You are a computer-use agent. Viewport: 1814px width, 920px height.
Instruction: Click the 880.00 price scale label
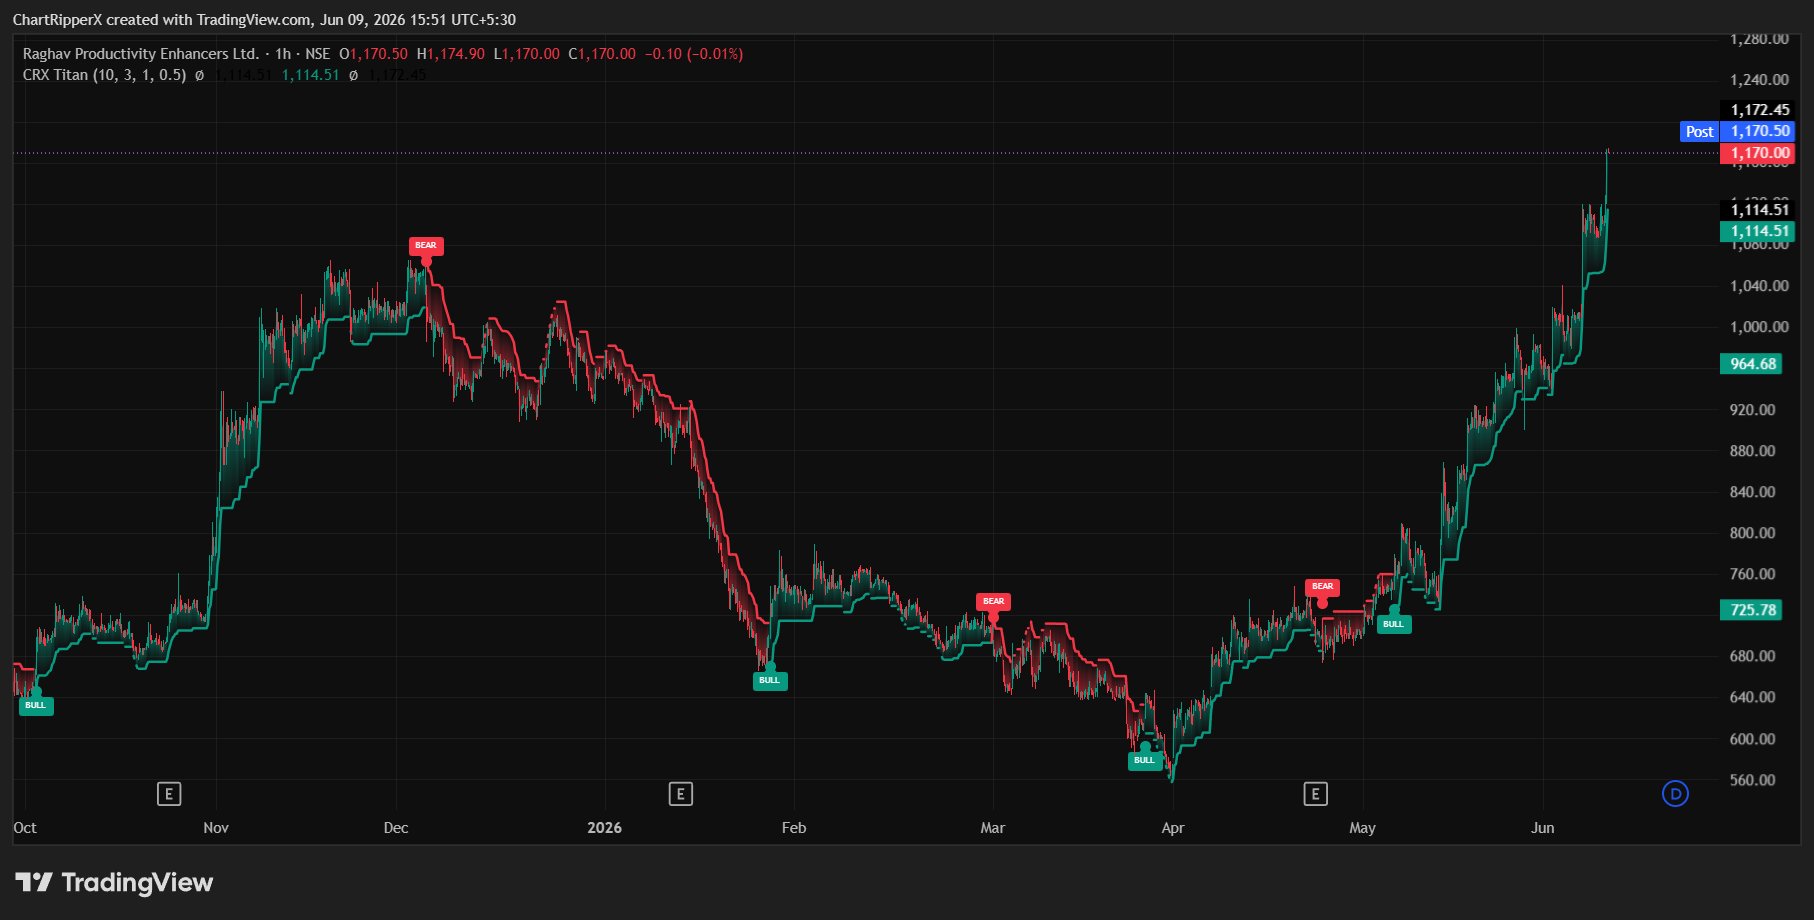coord(1752,451)
